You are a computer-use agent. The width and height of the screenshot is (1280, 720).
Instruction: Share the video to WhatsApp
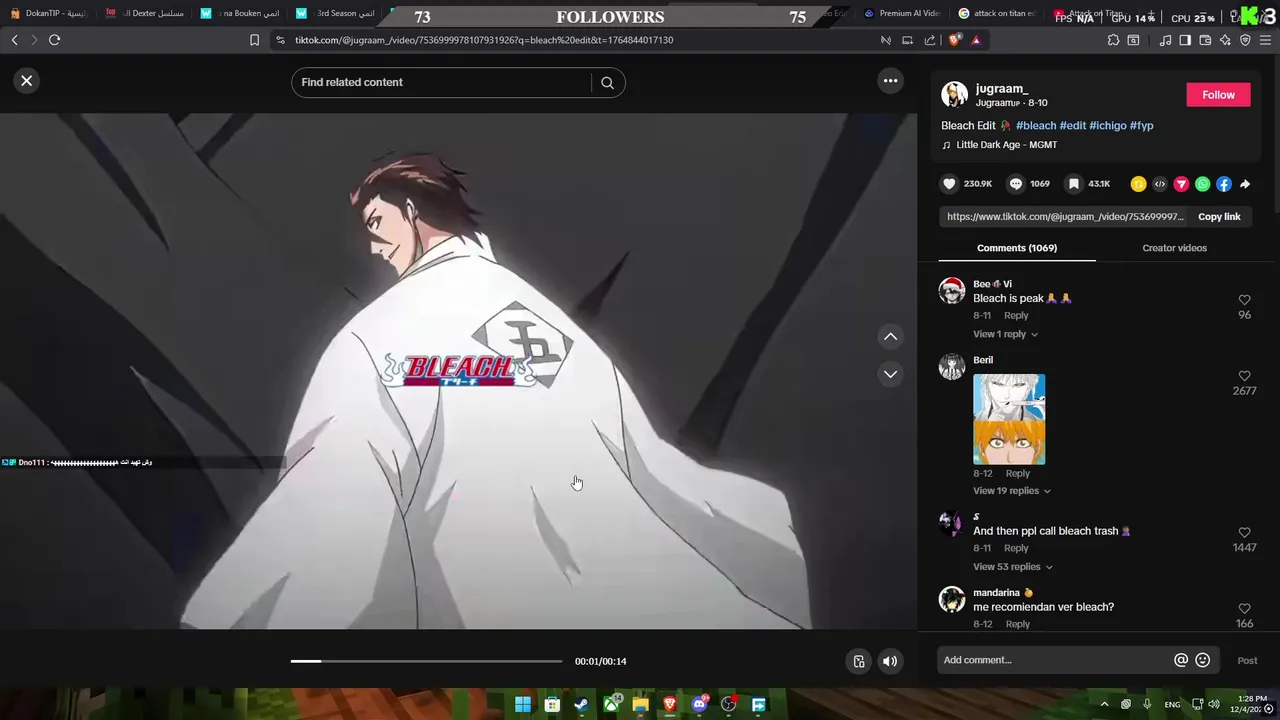click(x=1202, y=184)
